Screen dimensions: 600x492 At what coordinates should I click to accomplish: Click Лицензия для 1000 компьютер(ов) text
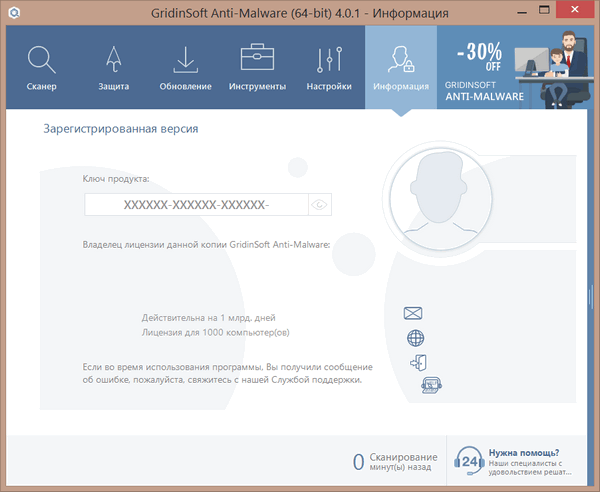coord(215,332)
